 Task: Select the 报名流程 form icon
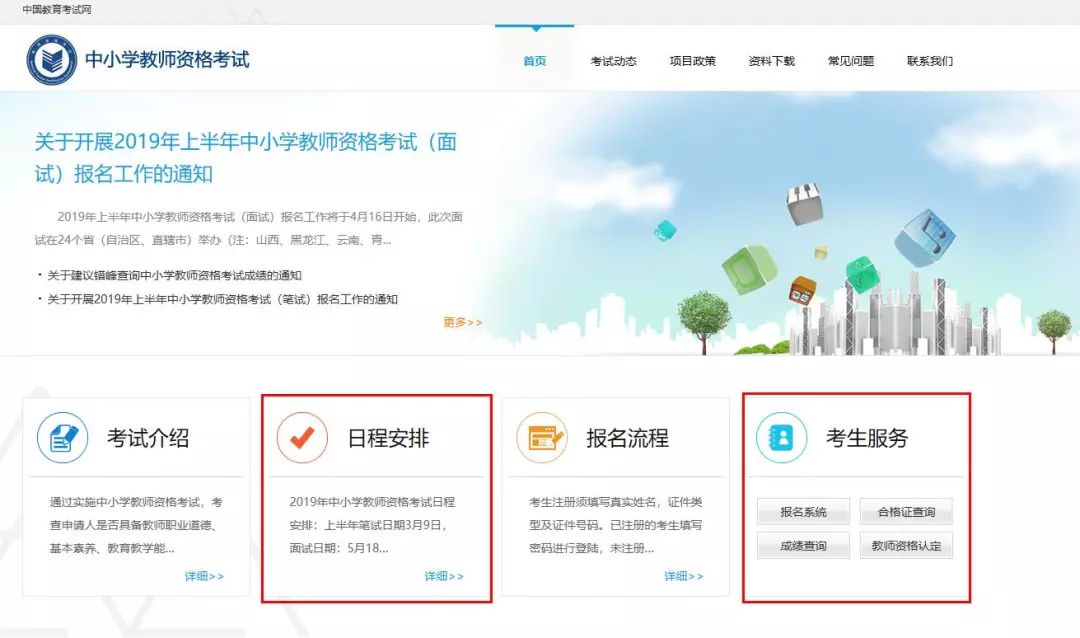(542, 438)
